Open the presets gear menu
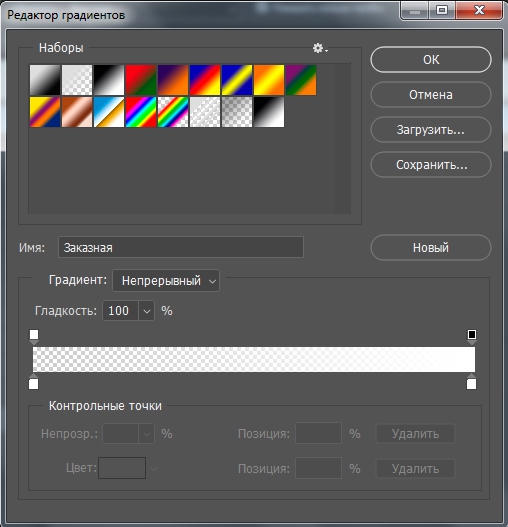The height and width of the screenshot is (527, 508). pyautogui.click(x=320, y=48)
